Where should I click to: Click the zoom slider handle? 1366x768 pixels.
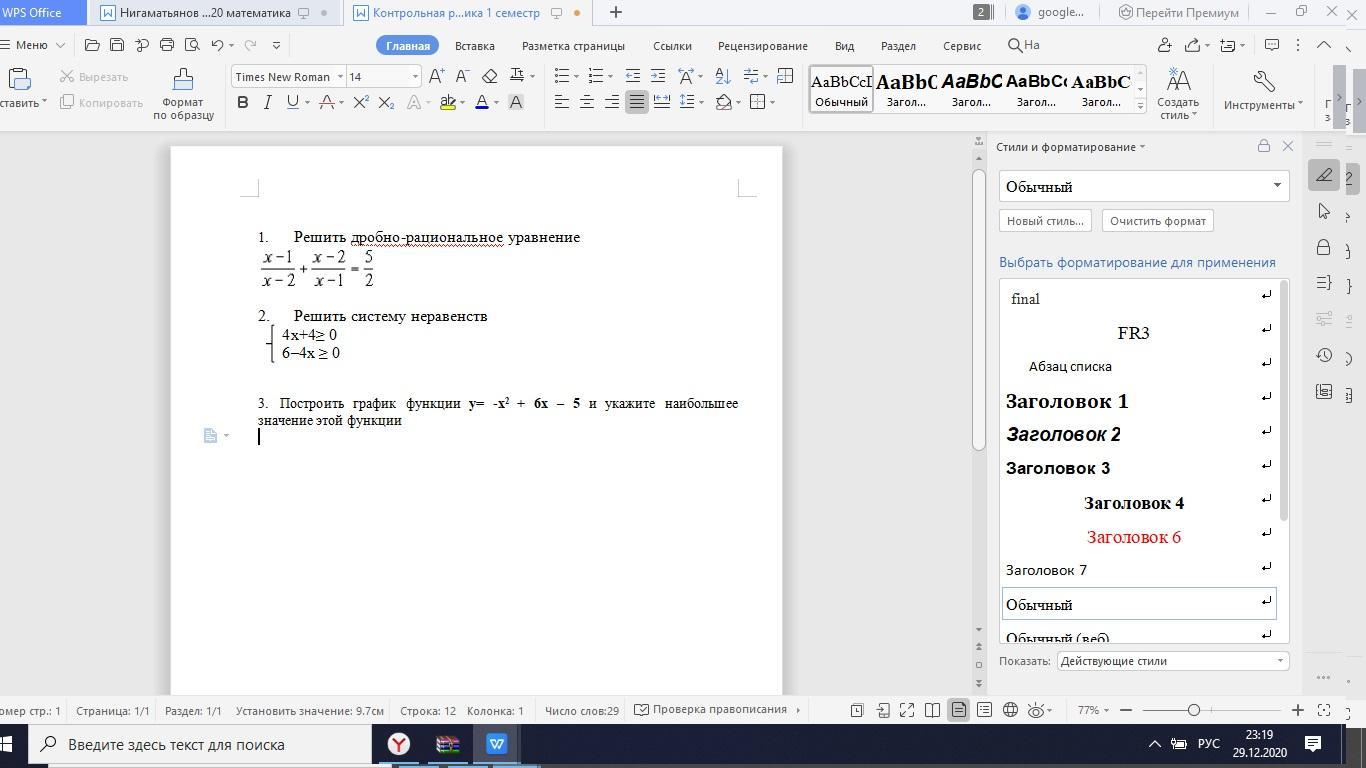point(1193,710)
